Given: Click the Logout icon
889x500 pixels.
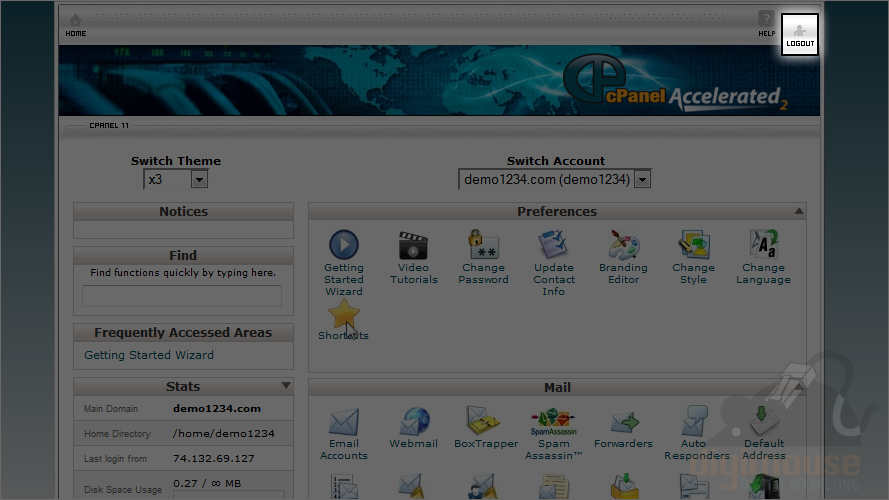Looking at the screenshot, I should point(800,34).
